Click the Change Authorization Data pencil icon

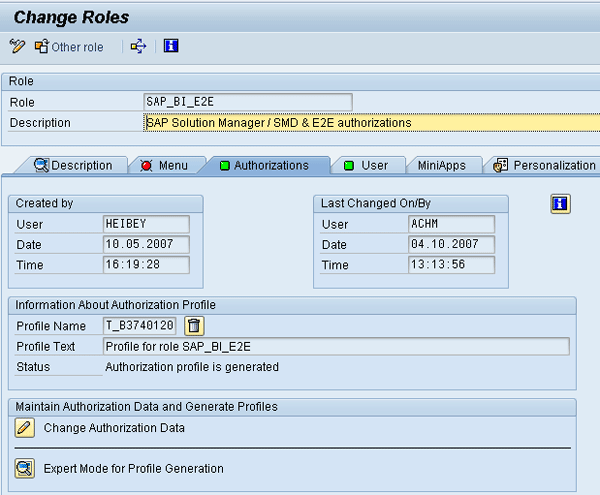click(25, 428)
